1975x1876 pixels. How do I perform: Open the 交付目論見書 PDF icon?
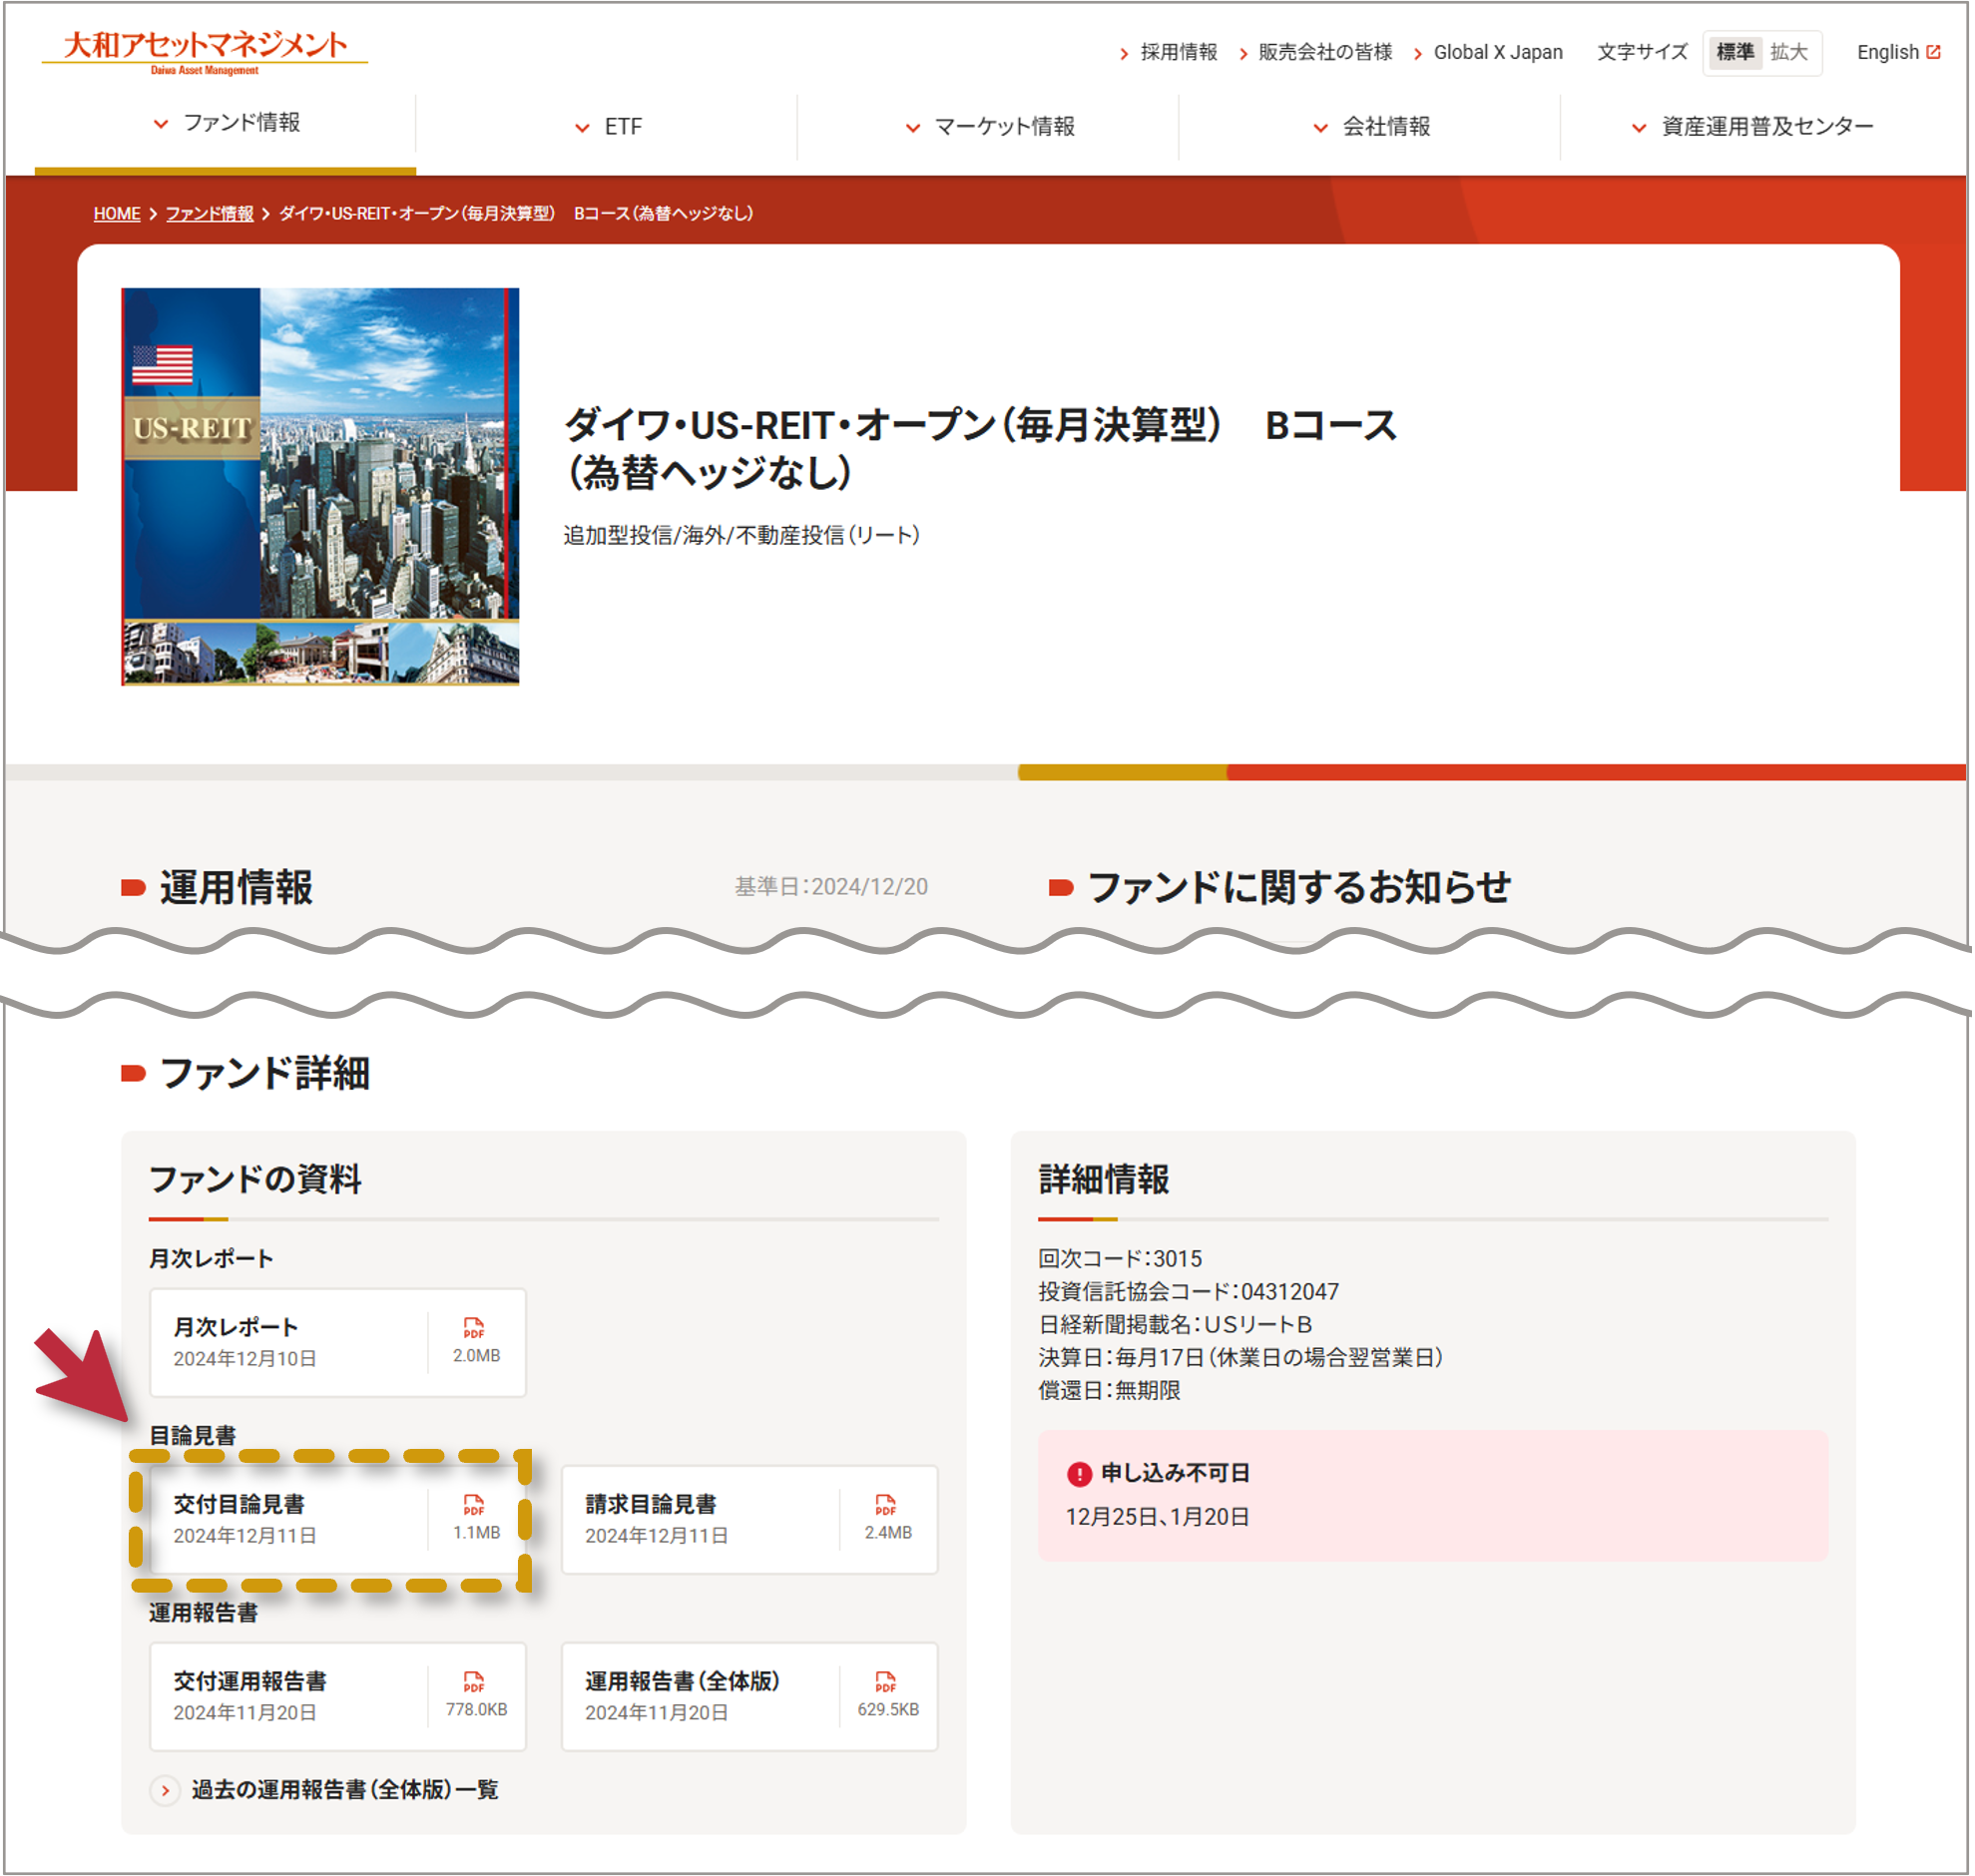[x=475, y=1506]
